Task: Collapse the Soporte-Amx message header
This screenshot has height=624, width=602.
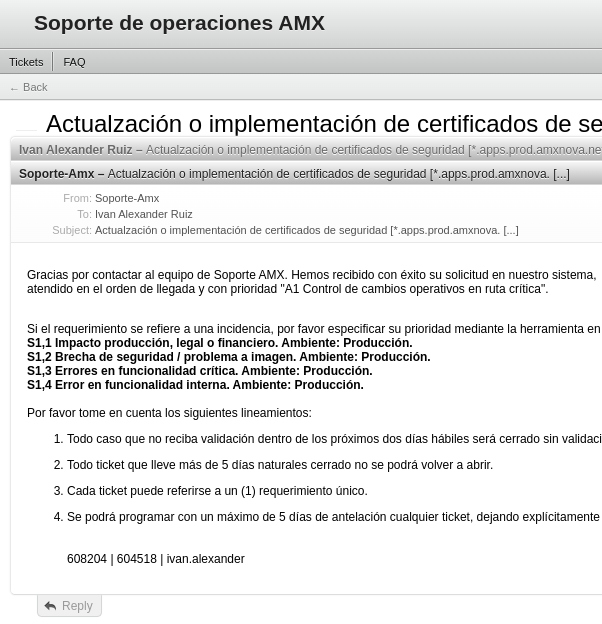Action: click(300, 174)
